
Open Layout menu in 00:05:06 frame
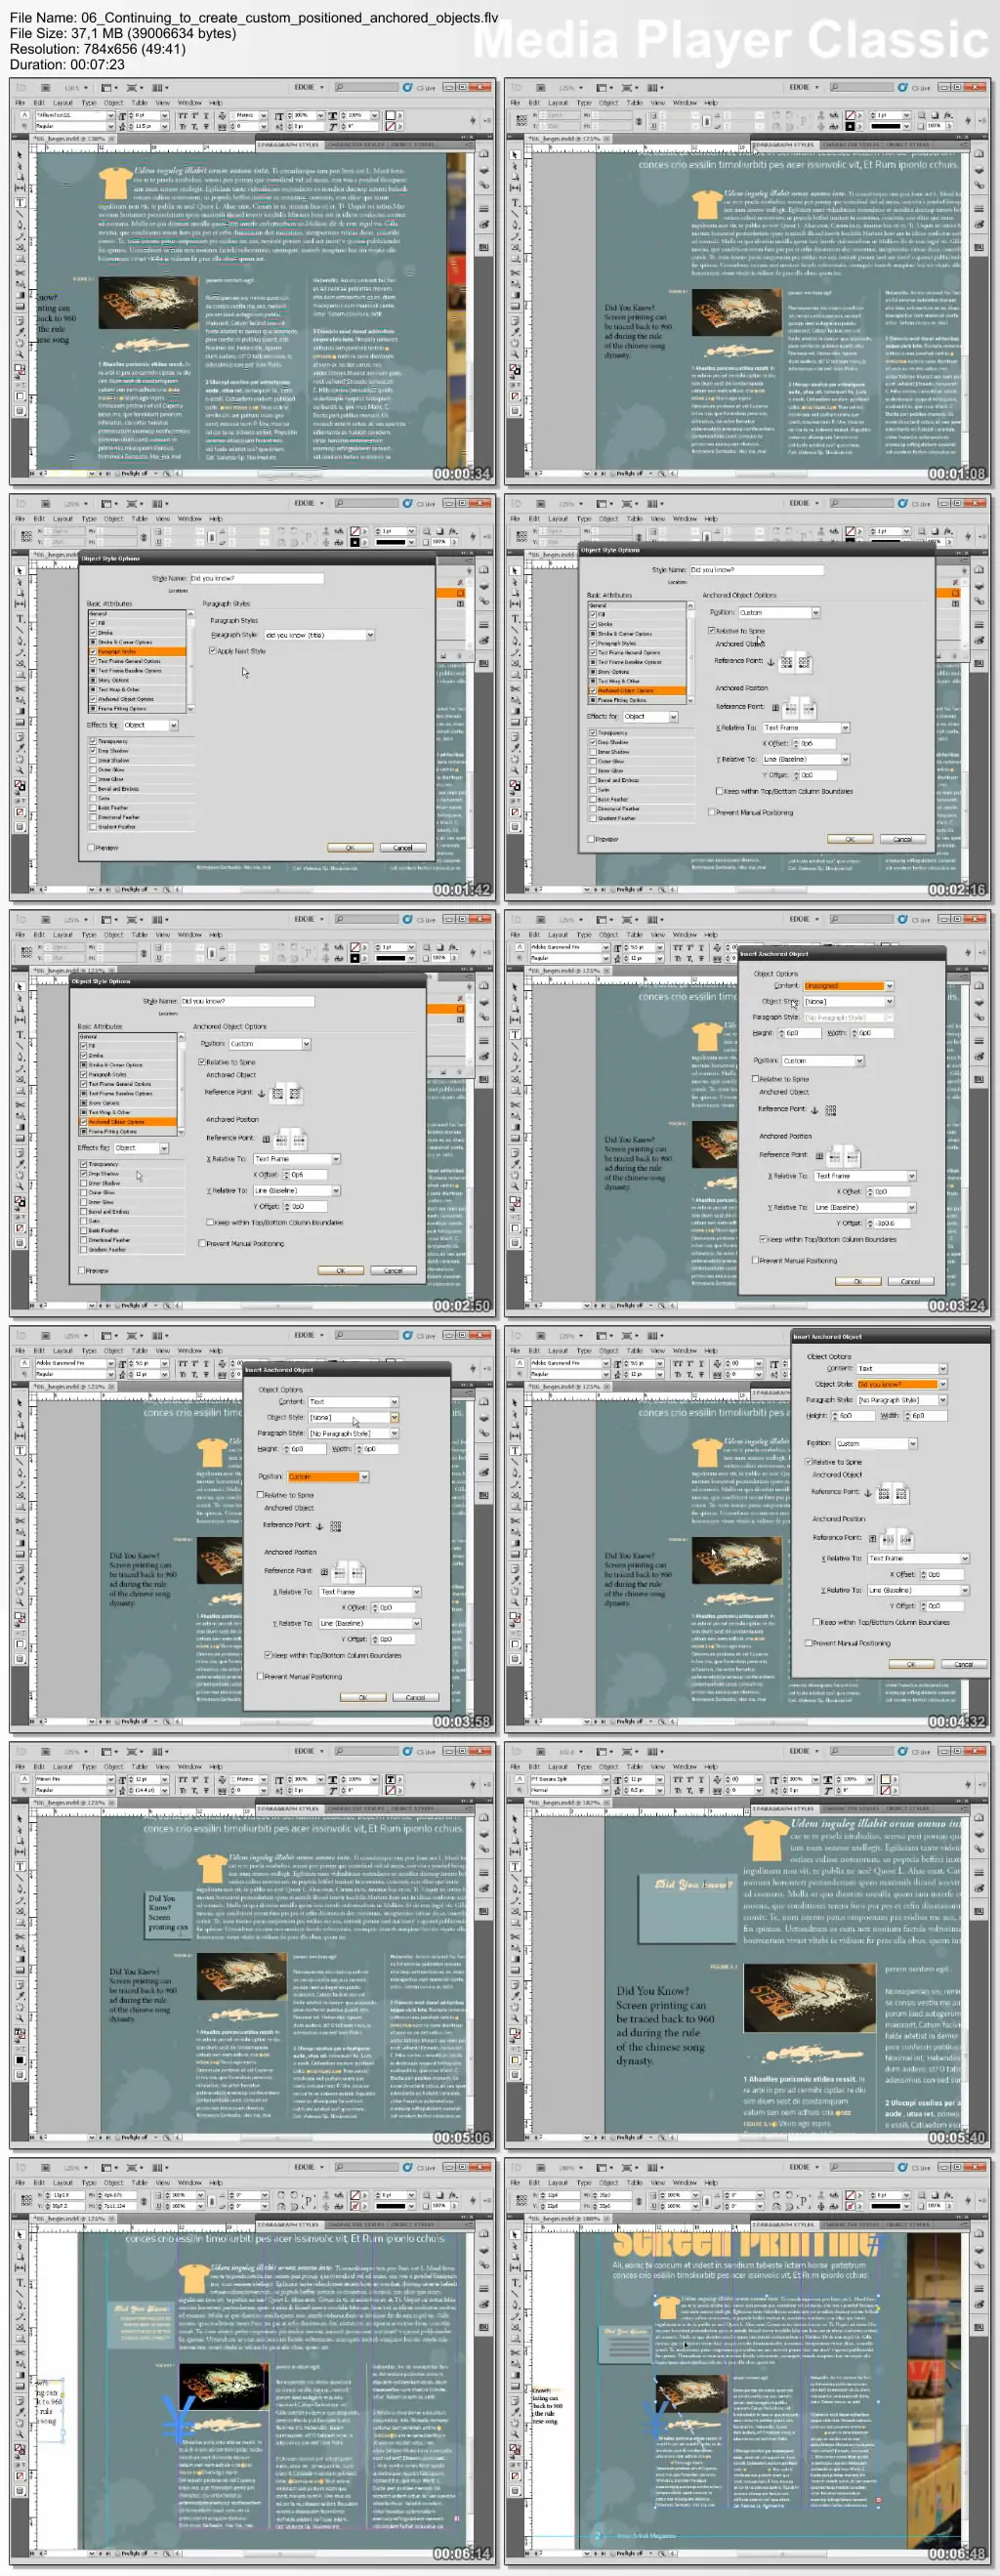(x=62, y=1767)
